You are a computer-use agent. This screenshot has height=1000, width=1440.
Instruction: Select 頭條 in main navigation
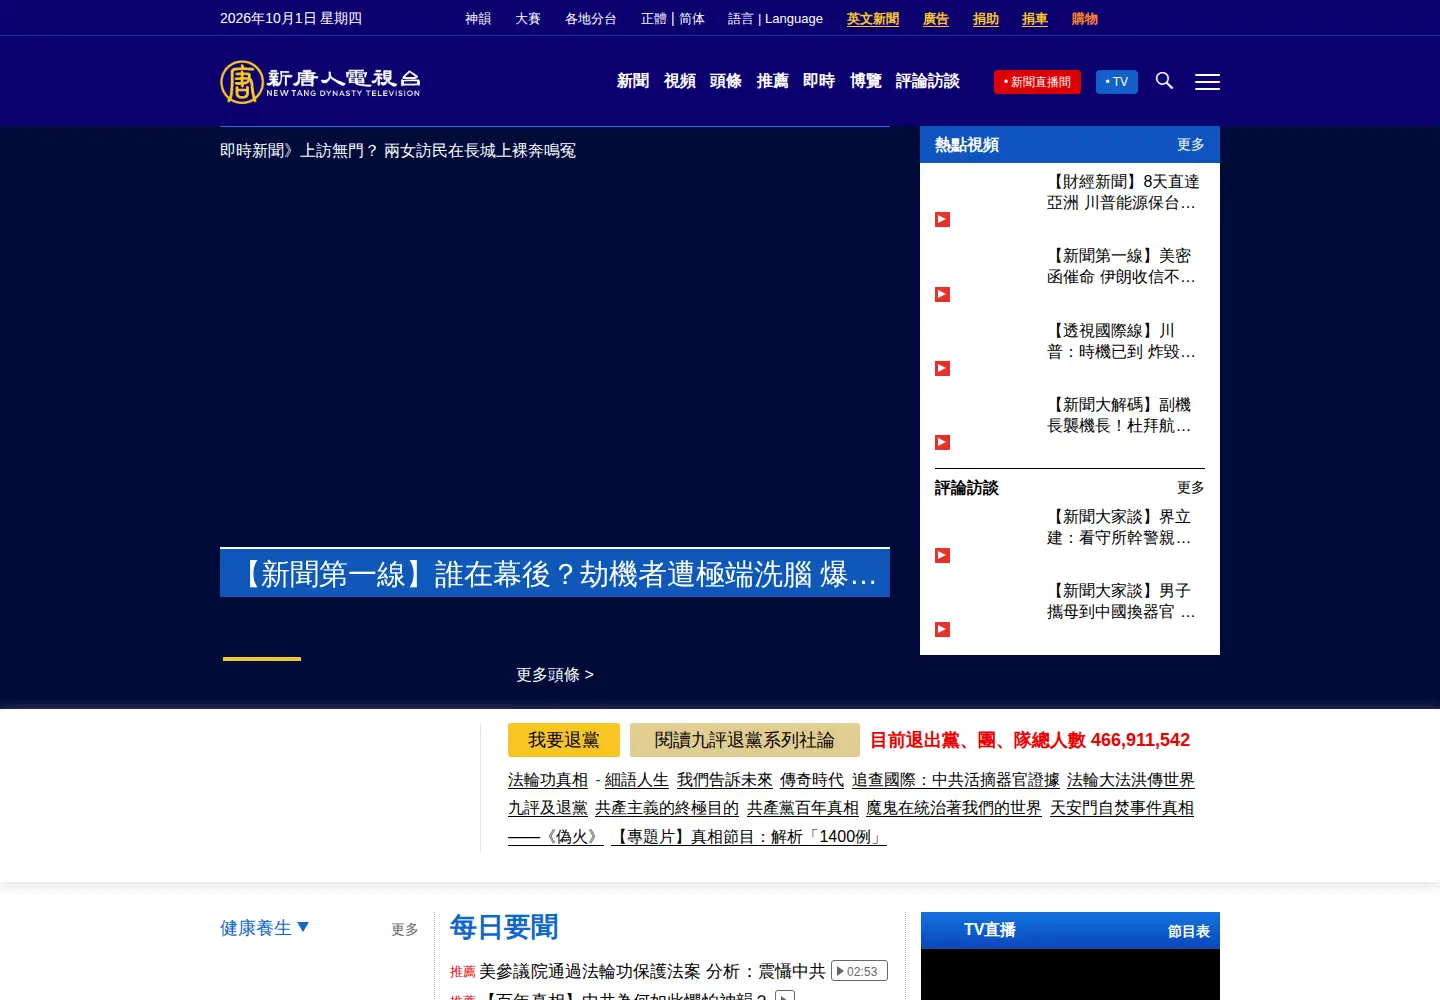(x=726, y=81)
